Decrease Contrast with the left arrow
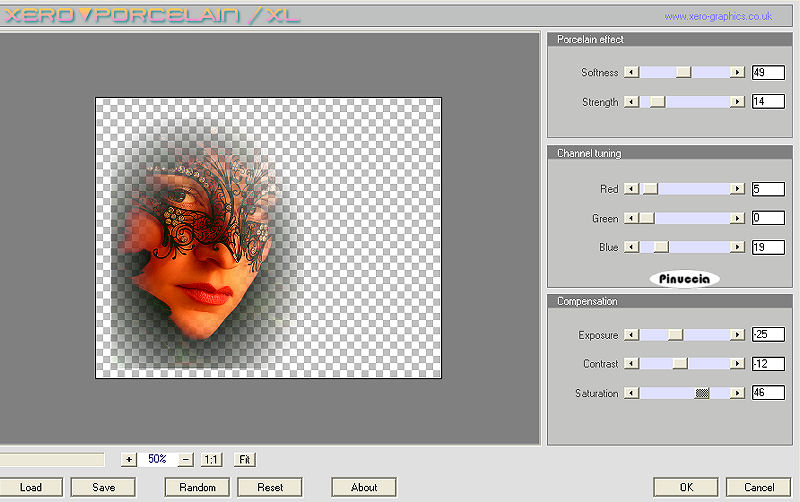Viewport: 800px width, 502px height. point(632,364)
